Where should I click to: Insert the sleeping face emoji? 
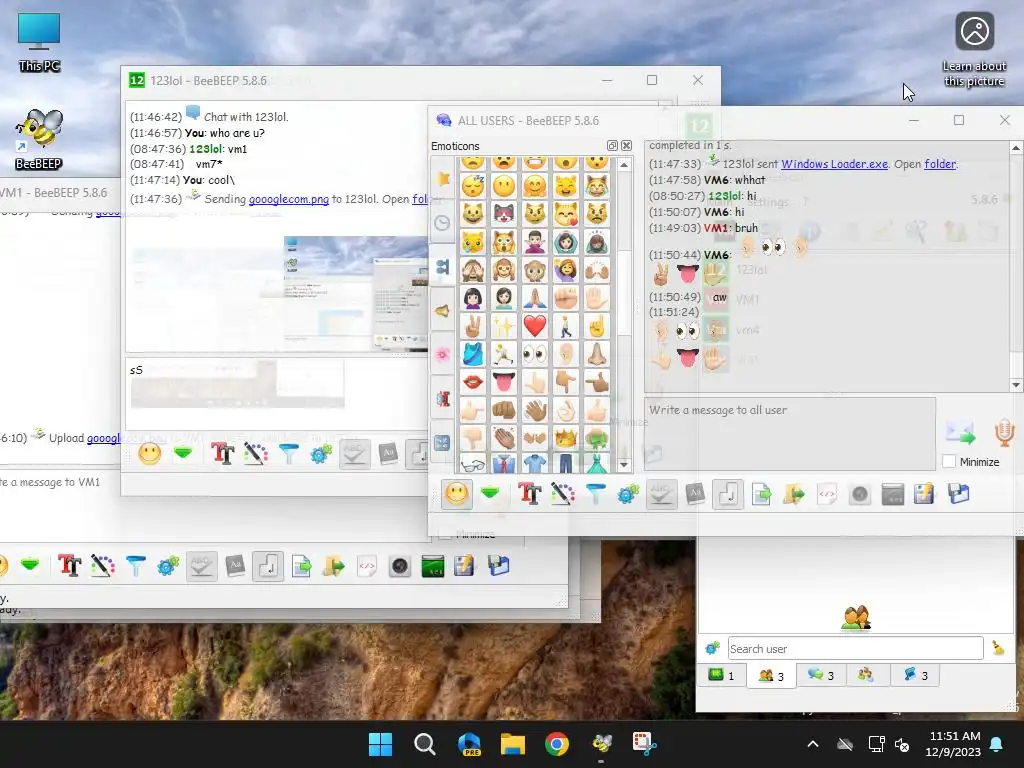click(x=473, y=186)
